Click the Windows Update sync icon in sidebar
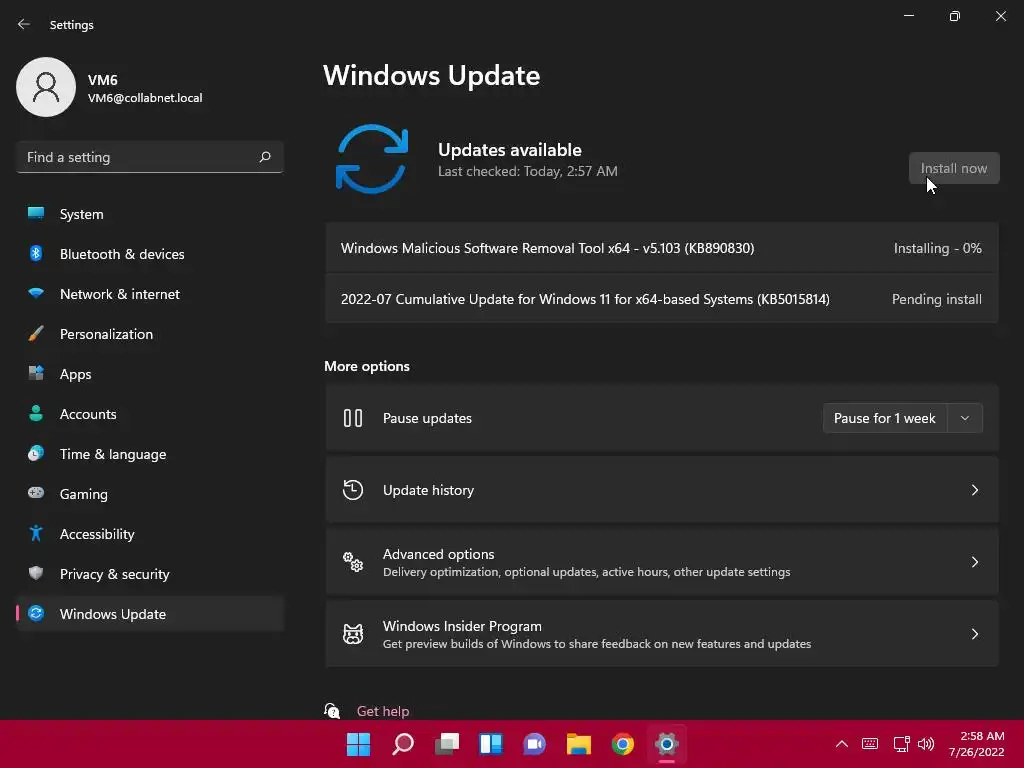Viewport: 1024px width, 768px height. (36, 613)
